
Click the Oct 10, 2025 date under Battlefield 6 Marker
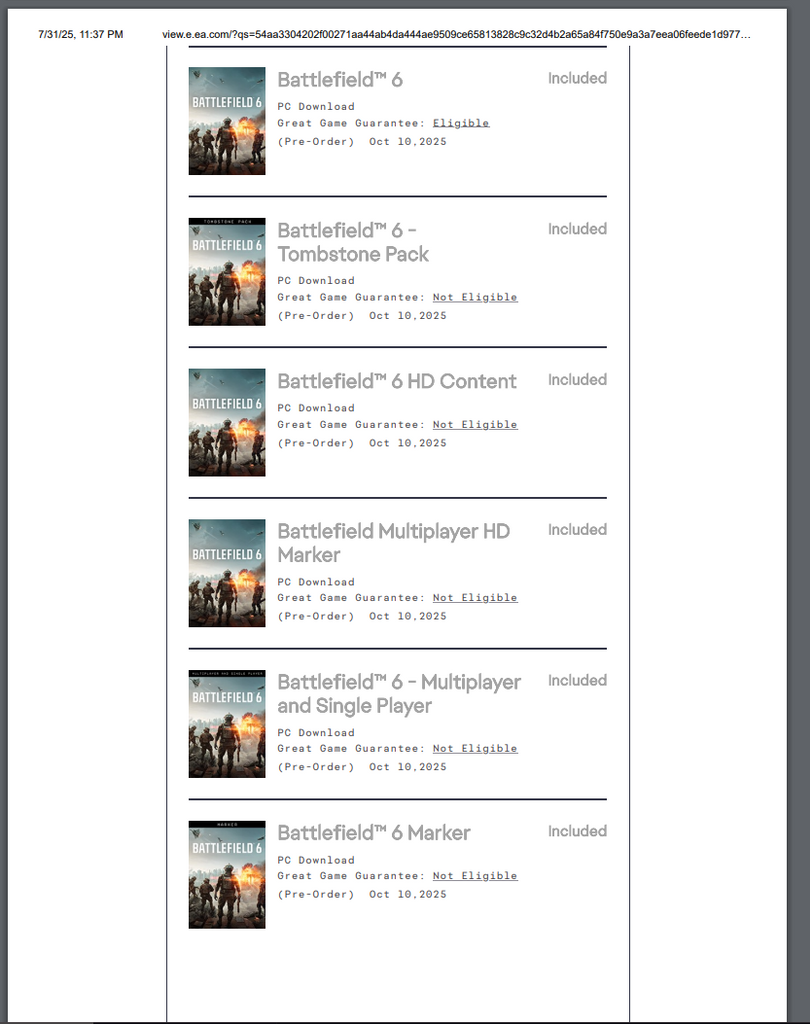pos(408,894)
